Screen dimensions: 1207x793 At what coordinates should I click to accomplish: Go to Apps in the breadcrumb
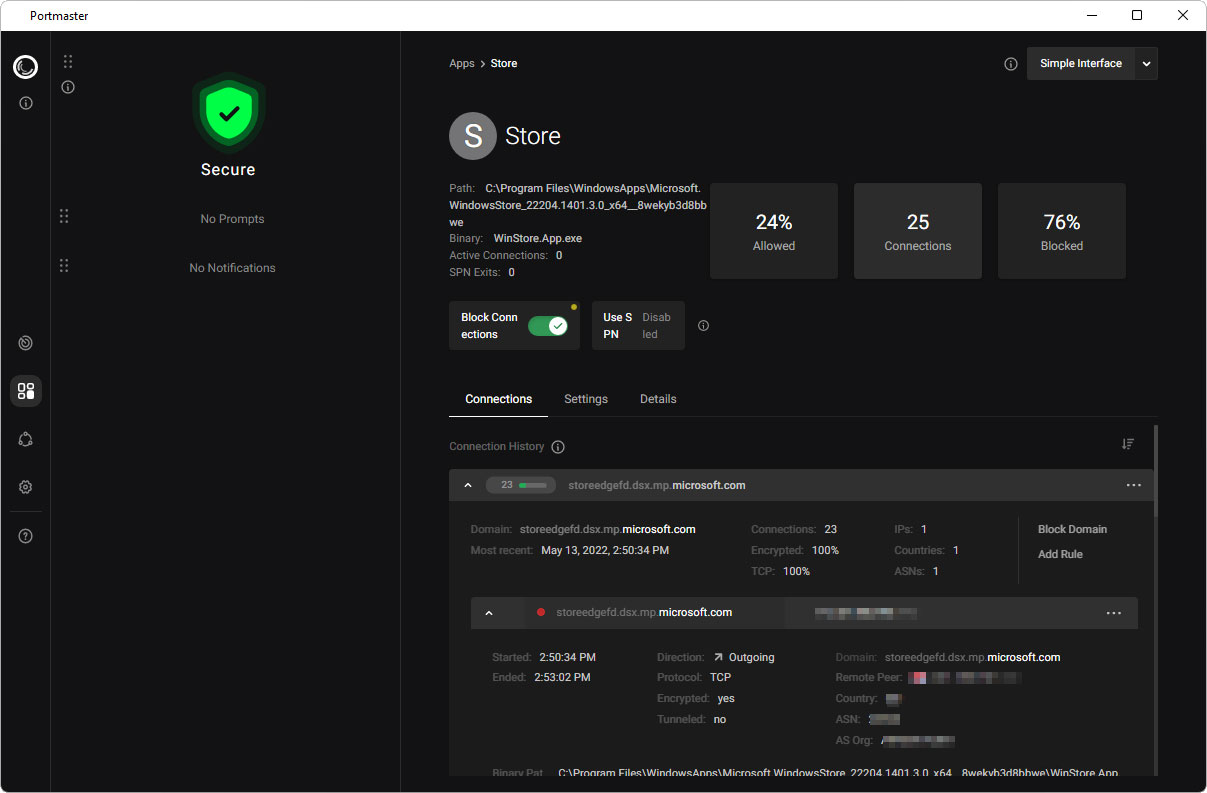coord(462,64)
